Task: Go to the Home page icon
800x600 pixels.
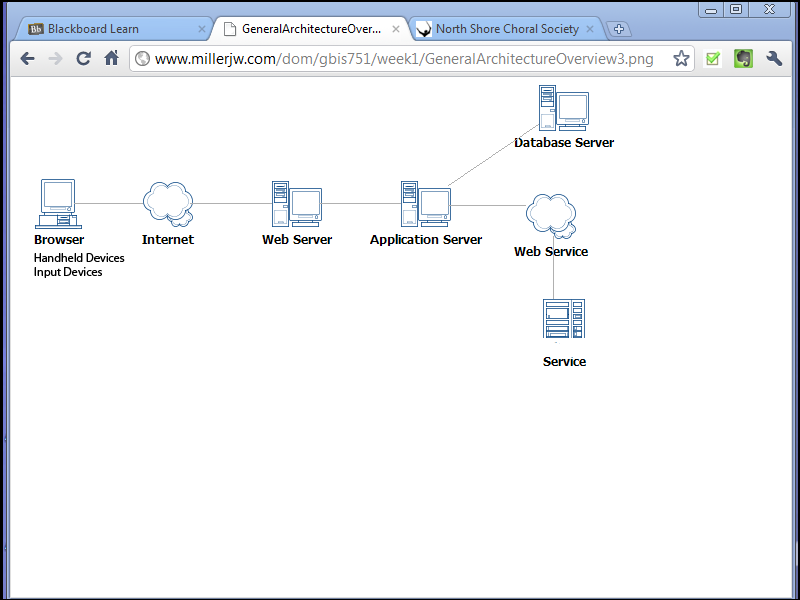Action: (112, 59)
